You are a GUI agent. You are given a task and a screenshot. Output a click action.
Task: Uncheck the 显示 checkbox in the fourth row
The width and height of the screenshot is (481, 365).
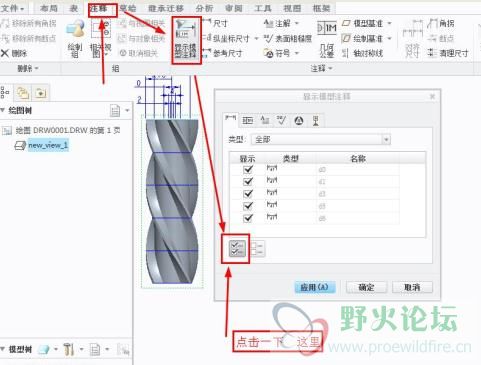tap(248, 206)
